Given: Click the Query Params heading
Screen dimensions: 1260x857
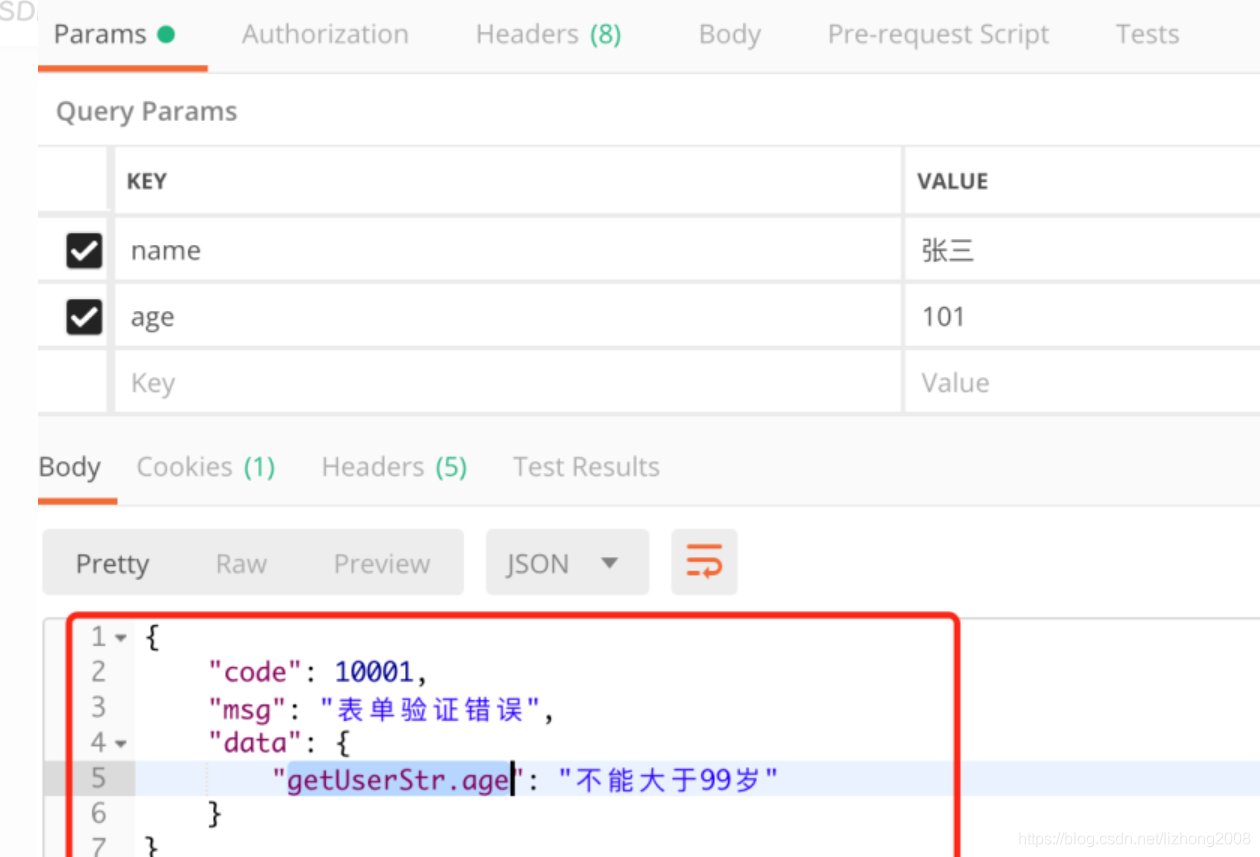Looking at the screenshot, I should tap(146, 111).
